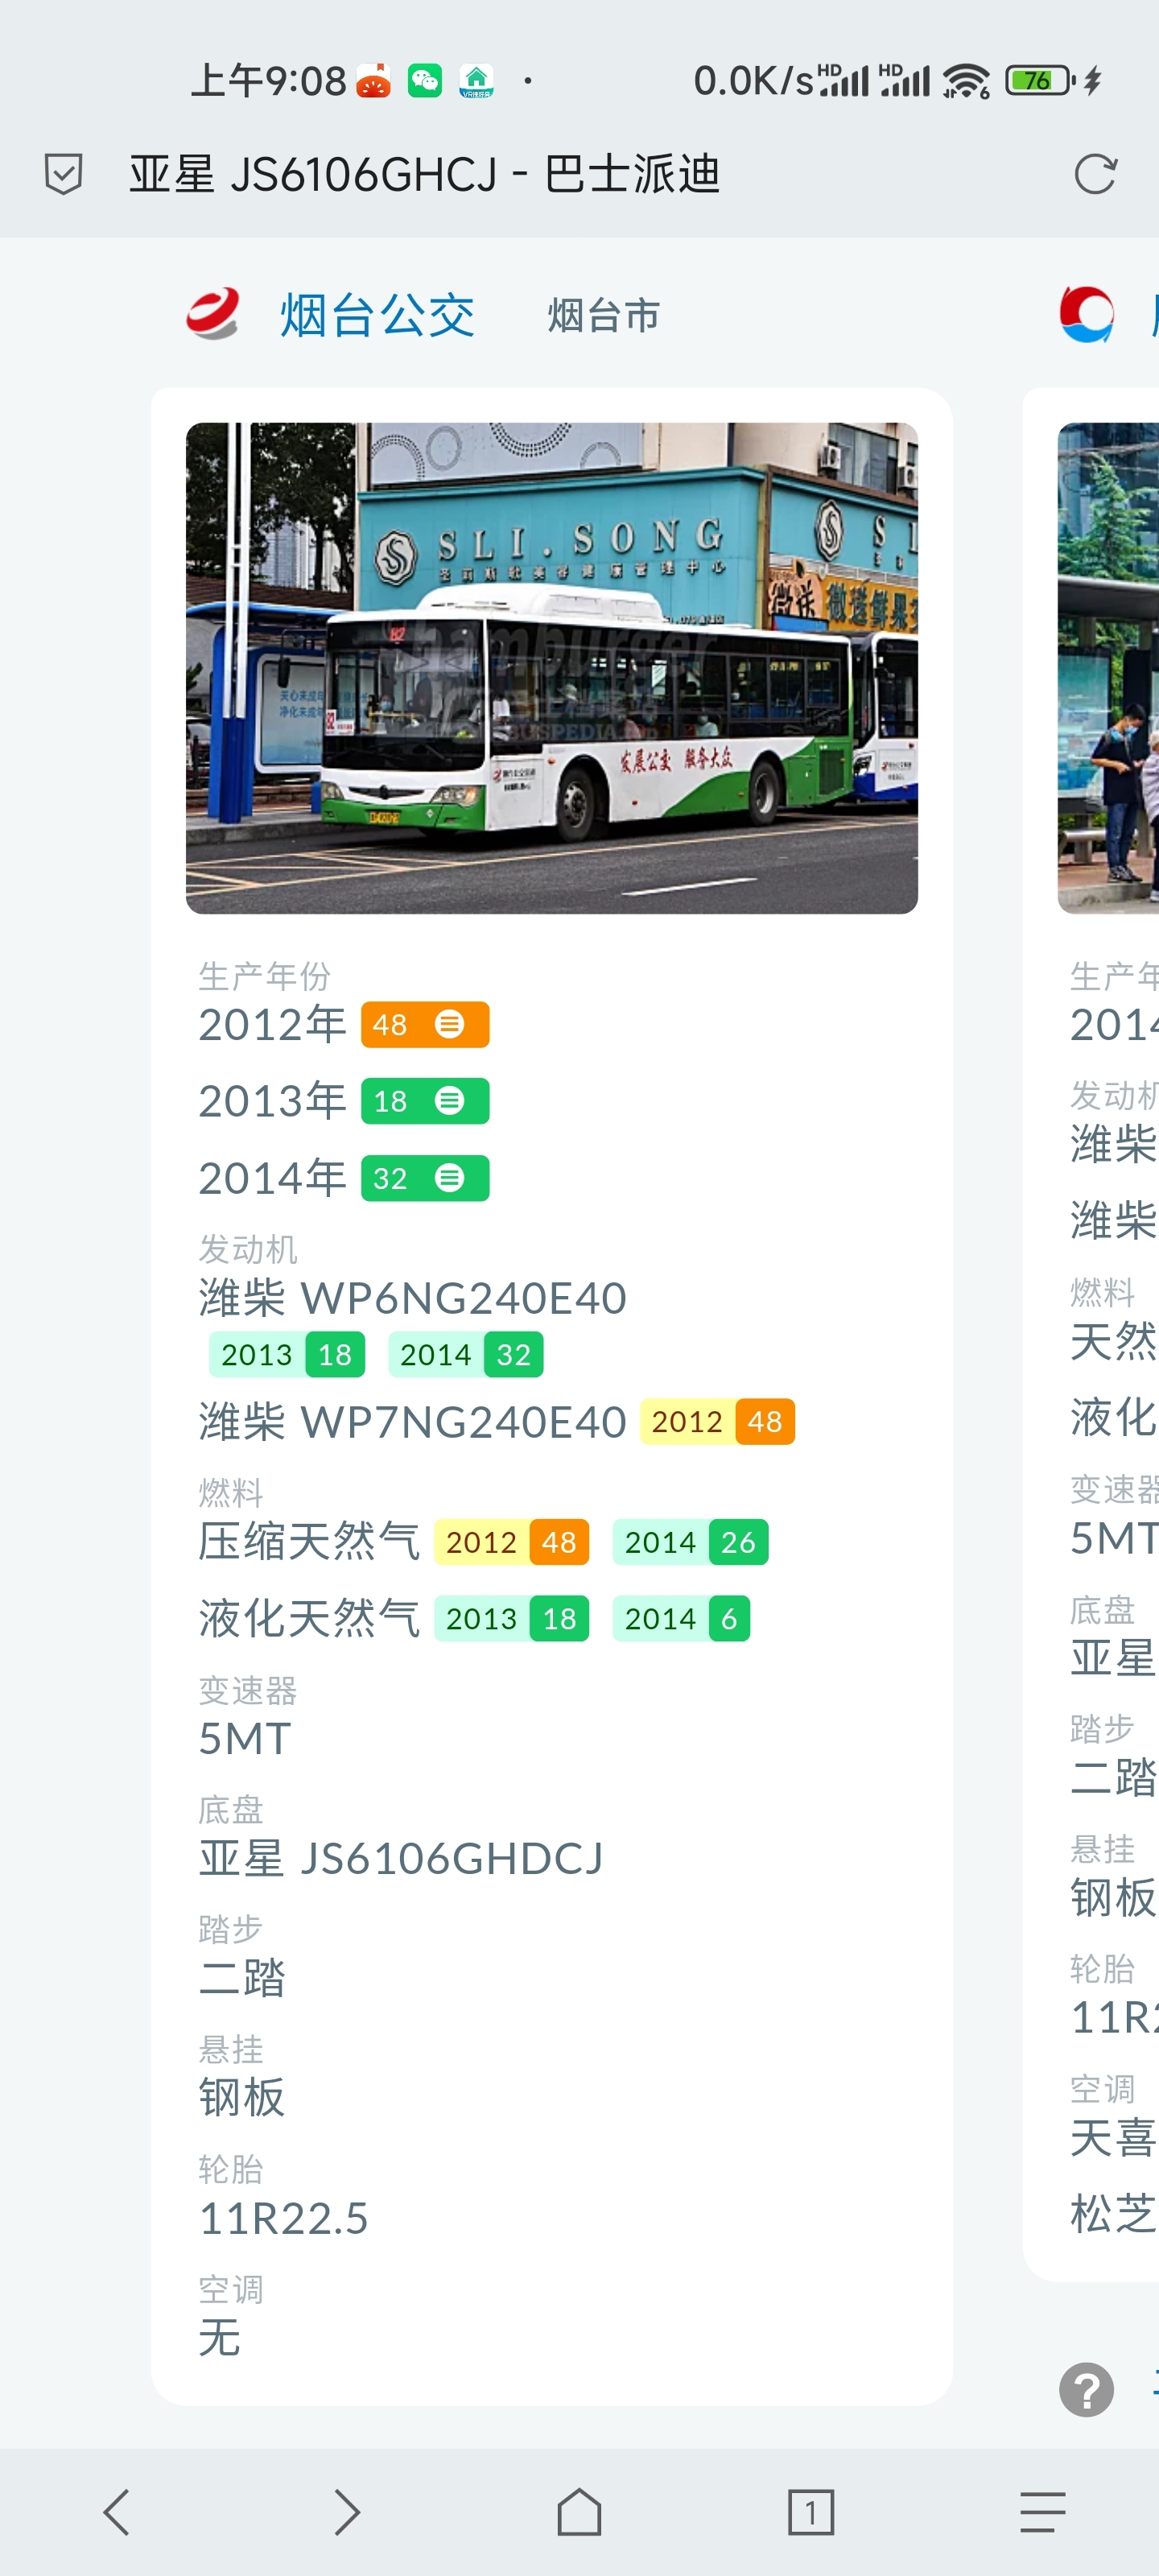Open the 烟台市 city link
Image resolution: width=1159 pixels, height=2576 pixels.
(603, 316)
